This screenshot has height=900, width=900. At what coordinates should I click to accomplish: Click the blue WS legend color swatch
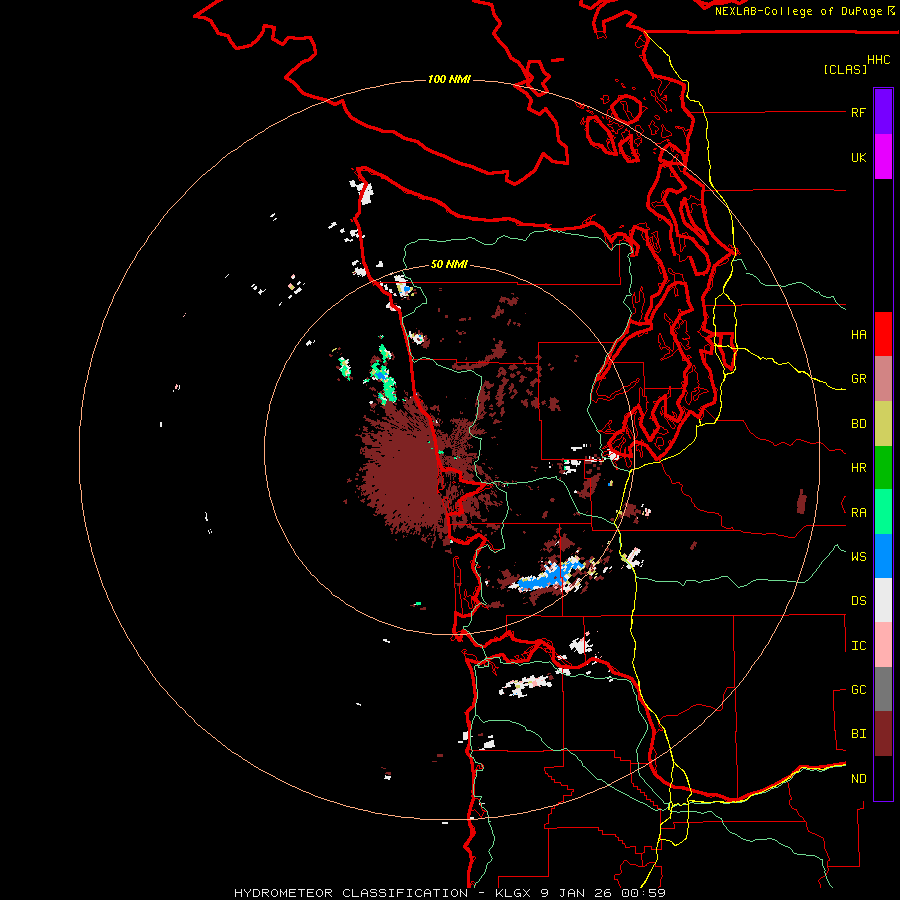[x=883, y=556]
